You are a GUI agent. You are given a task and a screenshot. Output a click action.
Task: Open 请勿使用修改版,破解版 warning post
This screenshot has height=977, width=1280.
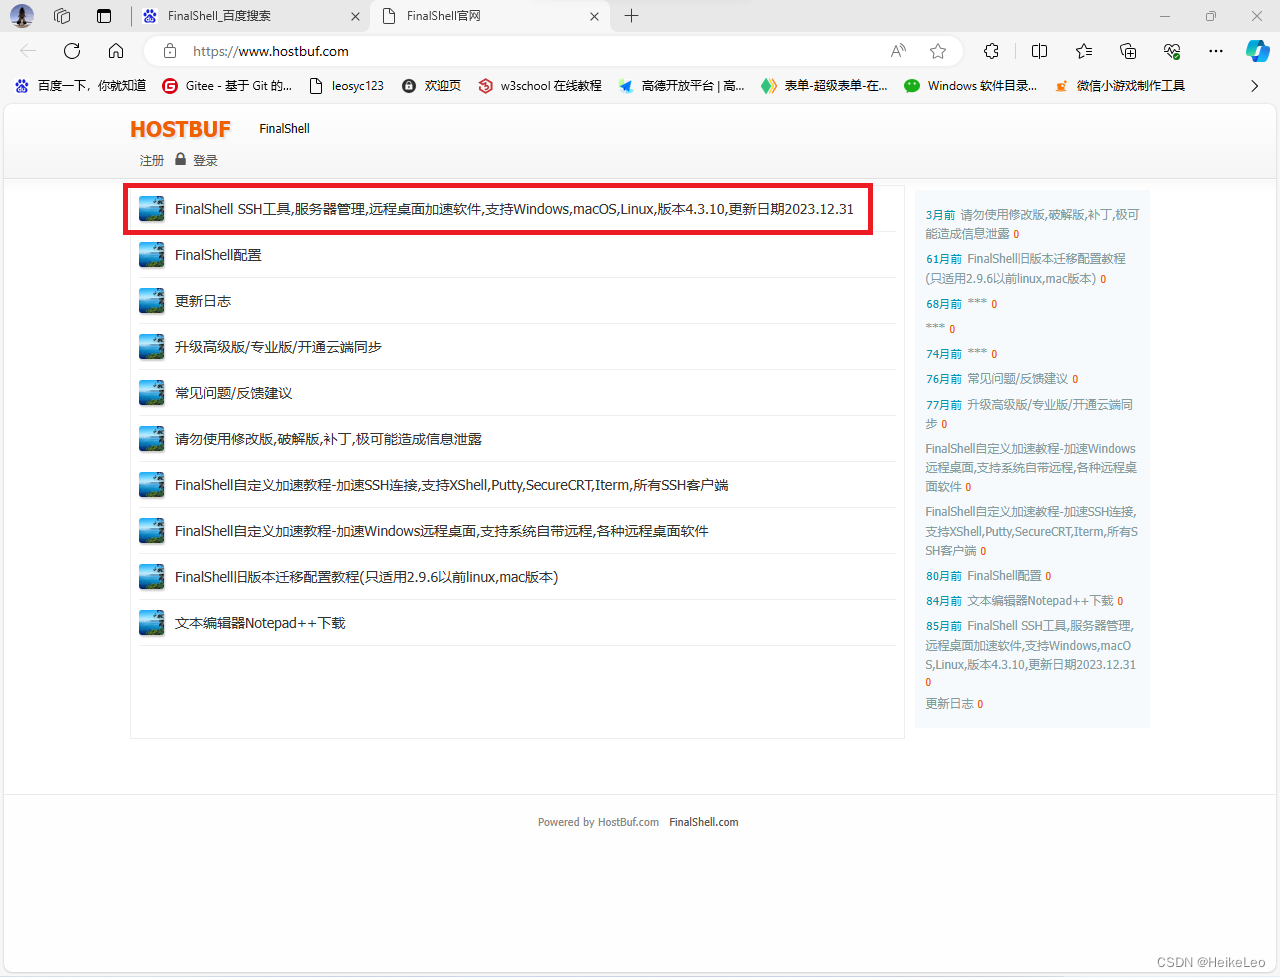tap(328, 439)
